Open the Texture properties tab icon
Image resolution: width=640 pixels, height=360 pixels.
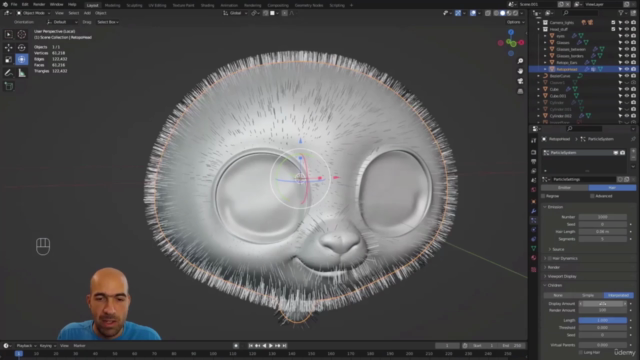click(533, 269)
